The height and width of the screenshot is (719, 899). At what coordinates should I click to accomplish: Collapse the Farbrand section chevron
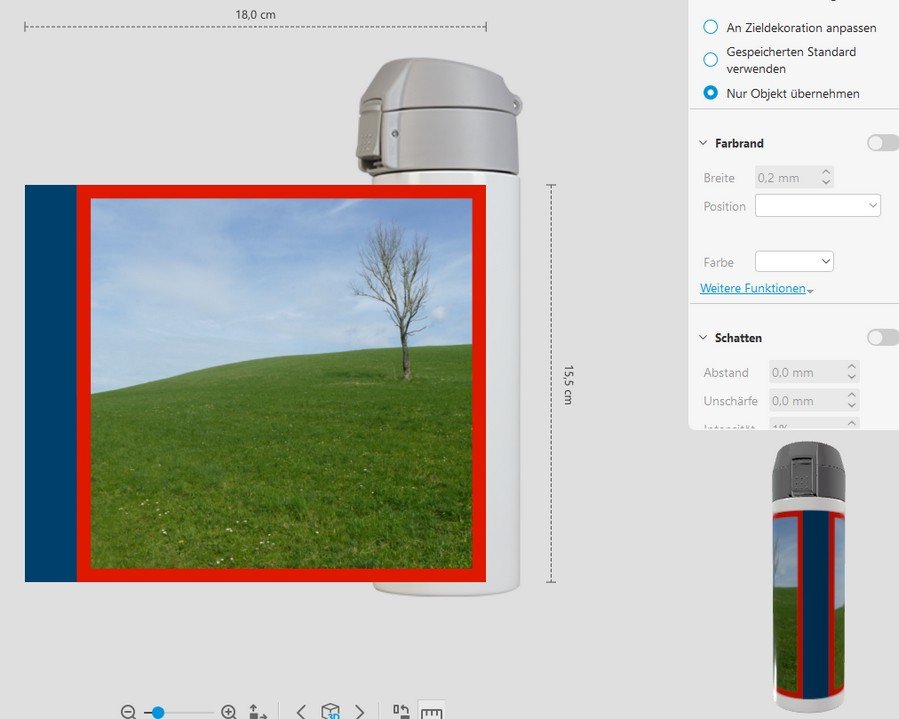tap(703, 143)
